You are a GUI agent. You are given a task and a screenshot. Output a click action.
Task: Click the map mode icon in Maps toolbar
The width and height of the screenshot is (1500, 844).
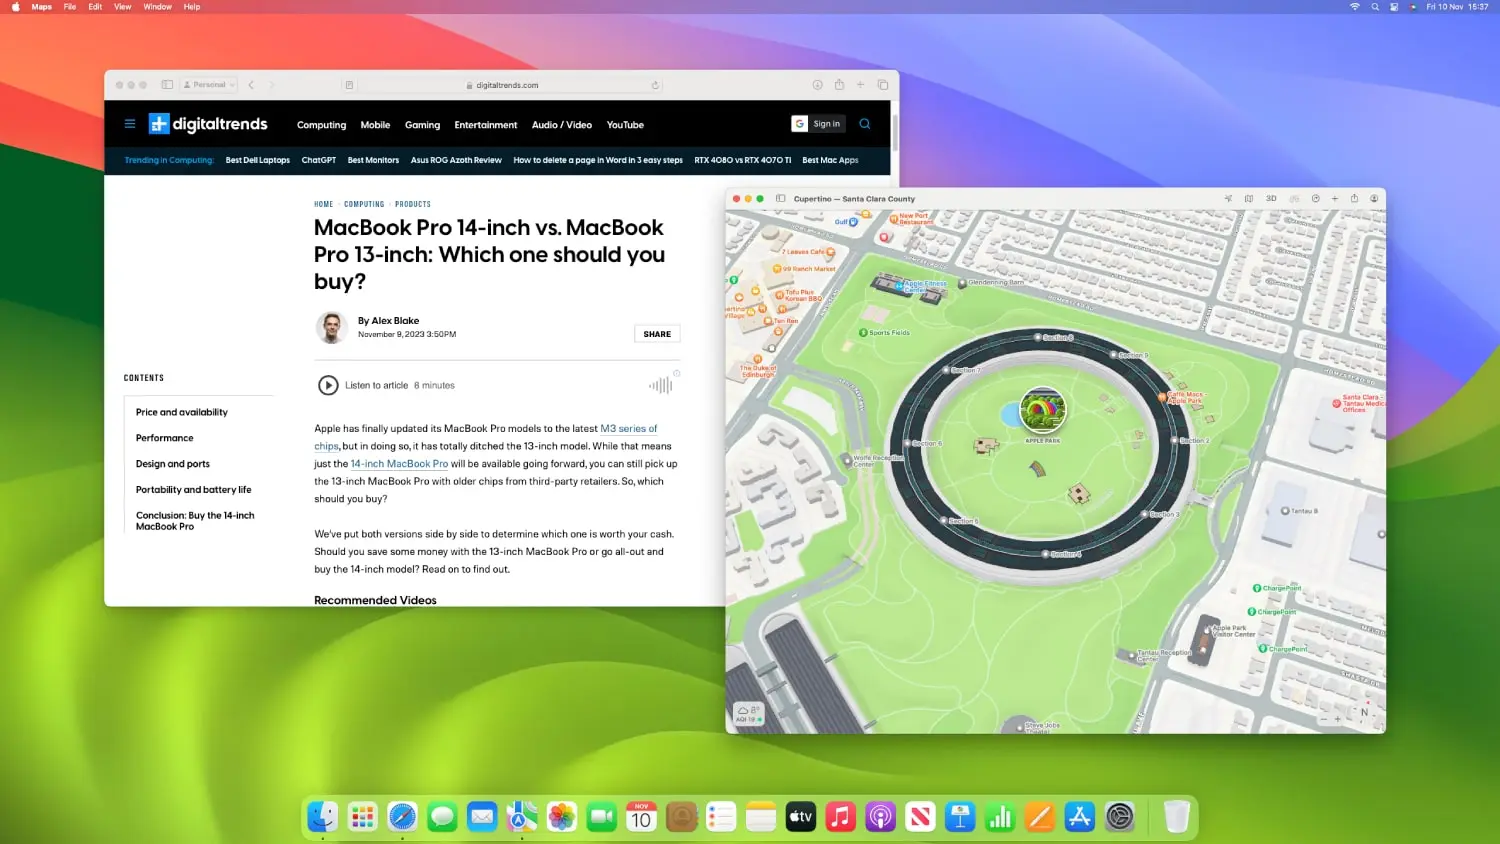[1249, 198]
